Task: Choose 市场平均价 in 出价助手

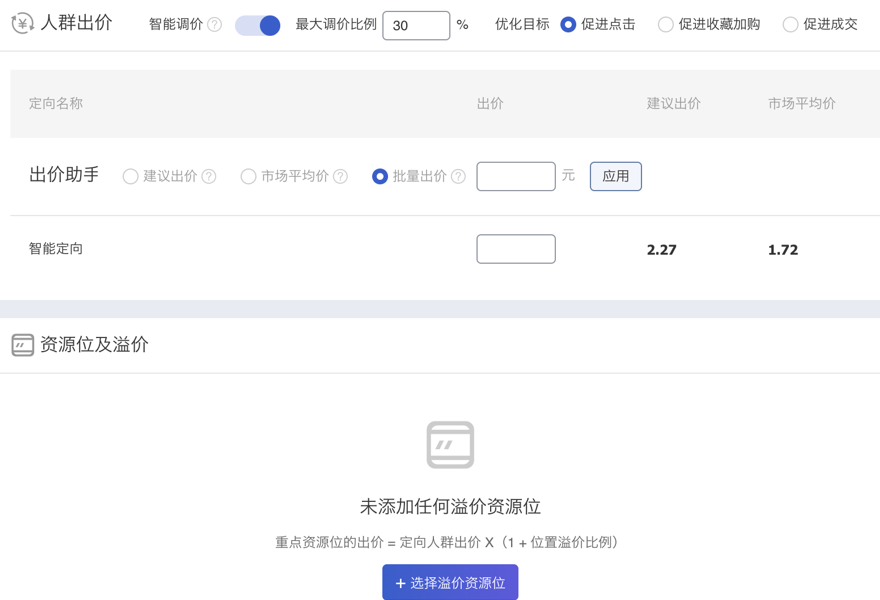Action: pyautogui.click(x=248, y=176)
